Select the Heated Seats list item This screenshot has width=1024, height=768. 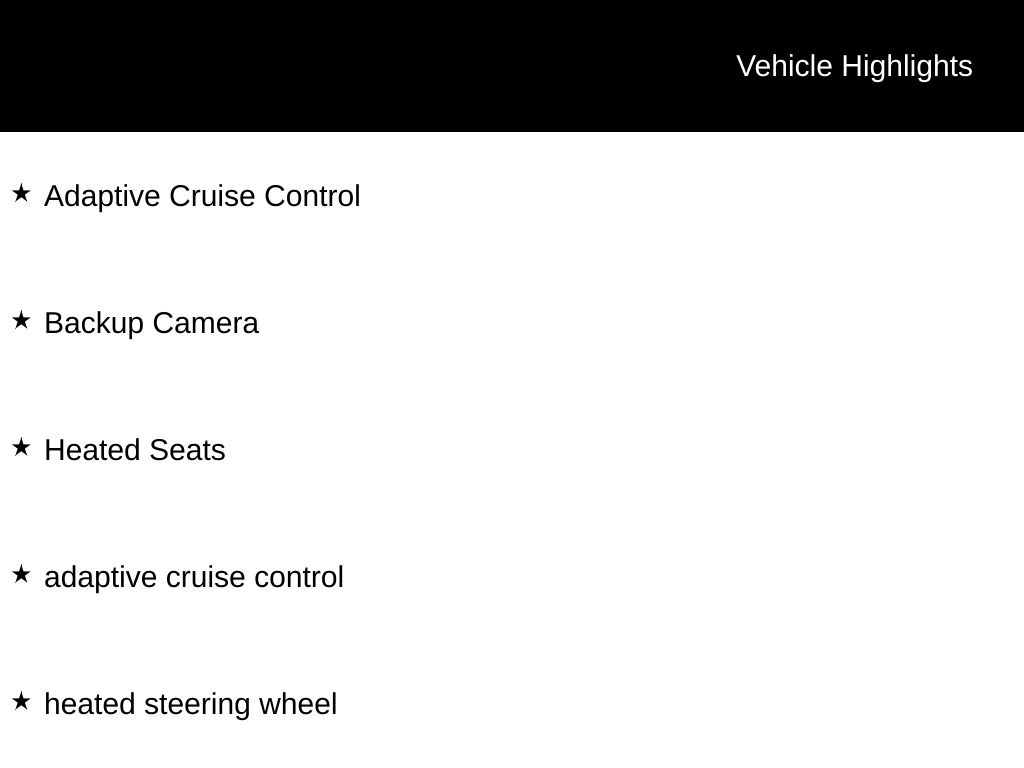135,450
